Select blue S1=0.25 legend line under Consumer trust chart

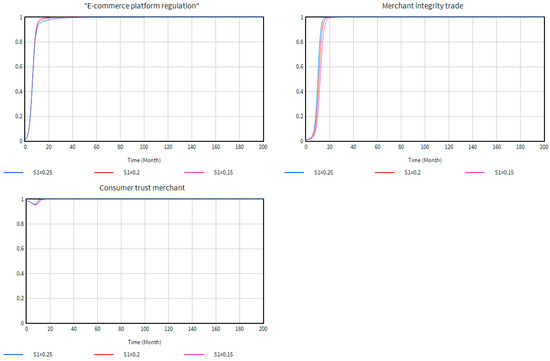click(x=13, y=354)
